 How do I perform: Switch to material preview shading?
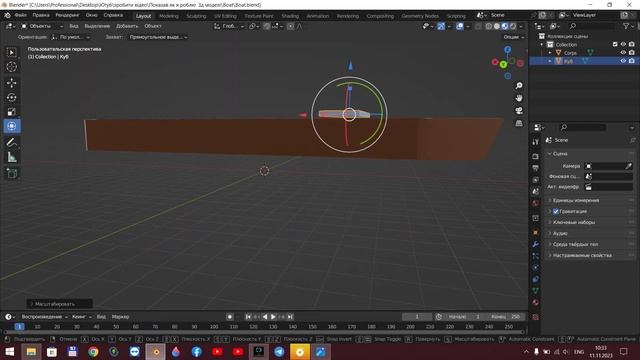click(505, 26)
